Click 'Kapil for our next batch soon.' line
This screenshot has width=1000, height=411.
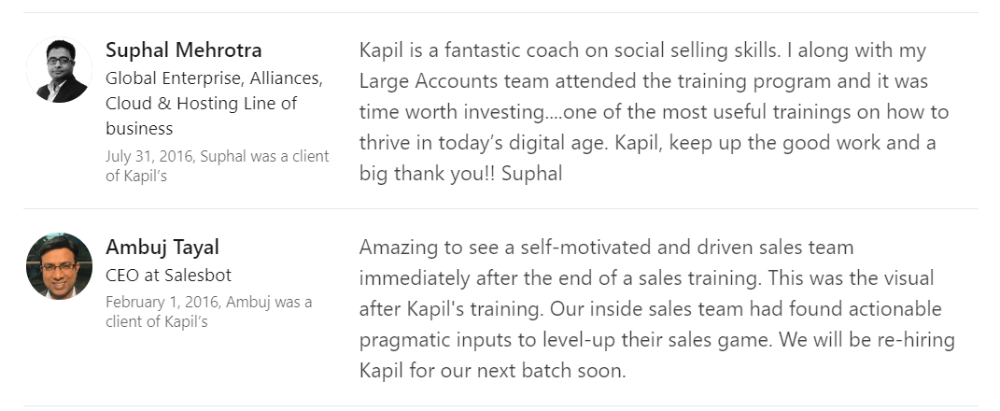click(x=492, y=370)
